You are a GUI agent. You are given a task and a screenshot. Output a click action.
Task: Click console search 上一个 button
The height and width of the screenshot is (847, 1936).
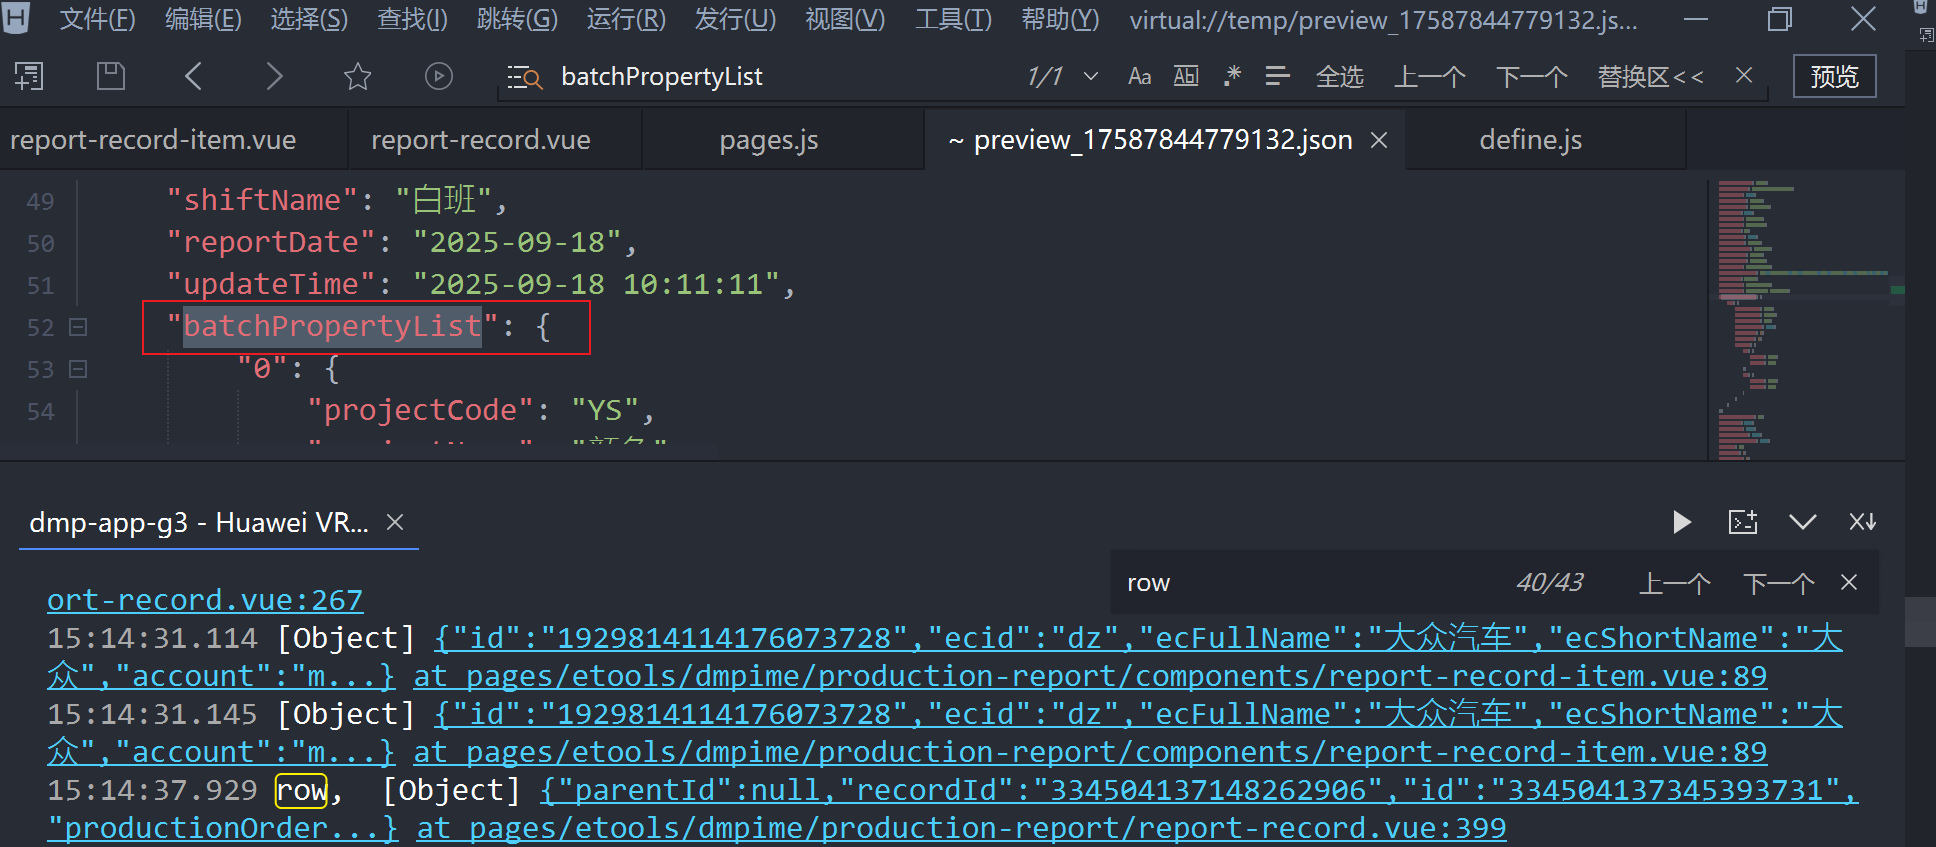point(1674,583)
